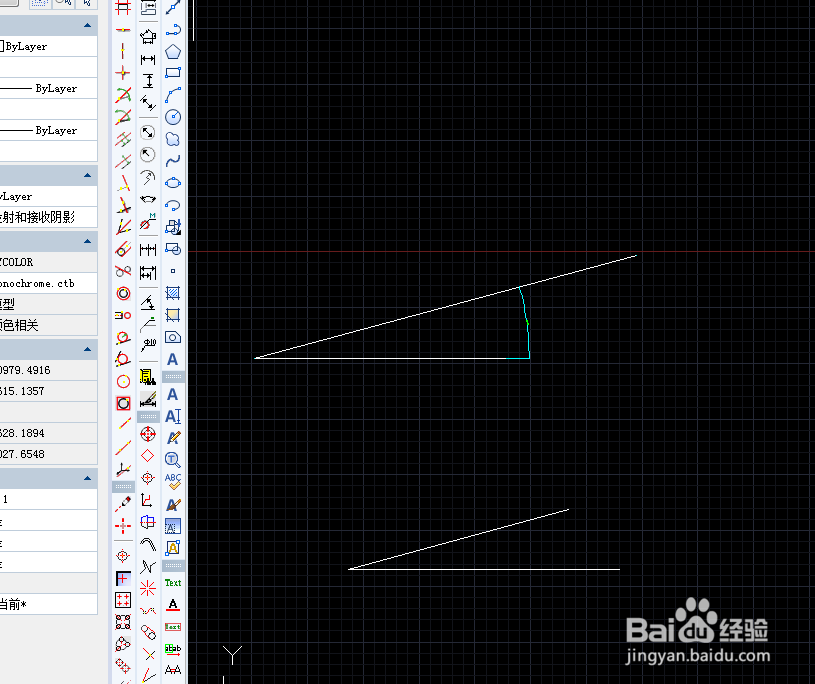
Task: Collapse the section above the yLayer row
Action: point(87,175)
